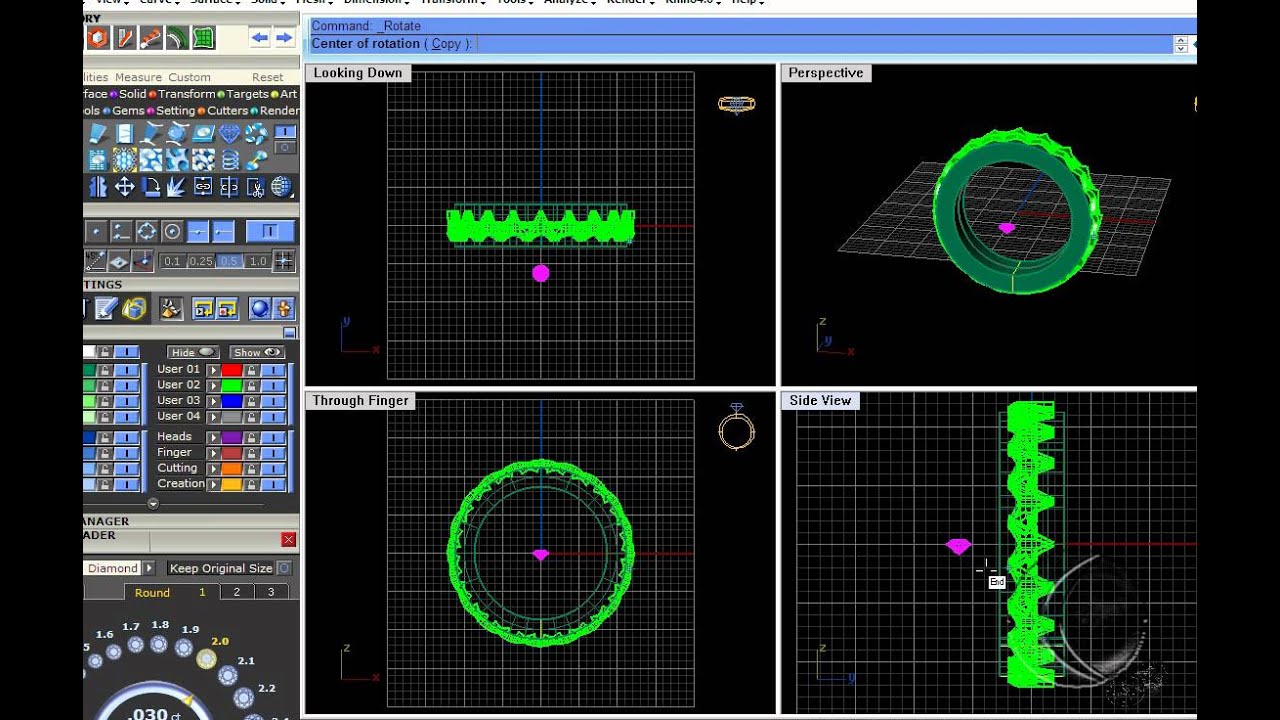Click Reset in the menu header

268,77
